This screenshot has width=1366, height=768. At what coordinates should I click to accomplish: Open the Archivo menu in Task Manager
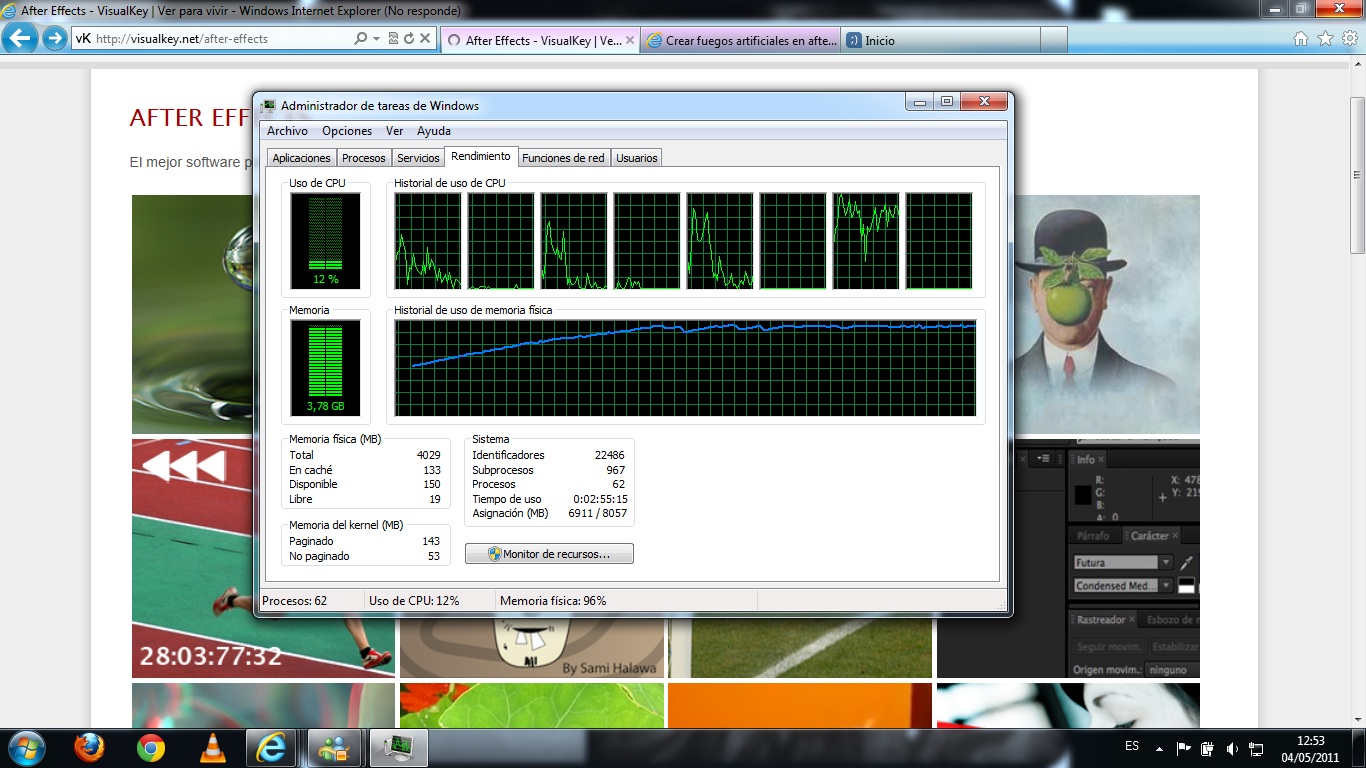[x=287, y=131]
